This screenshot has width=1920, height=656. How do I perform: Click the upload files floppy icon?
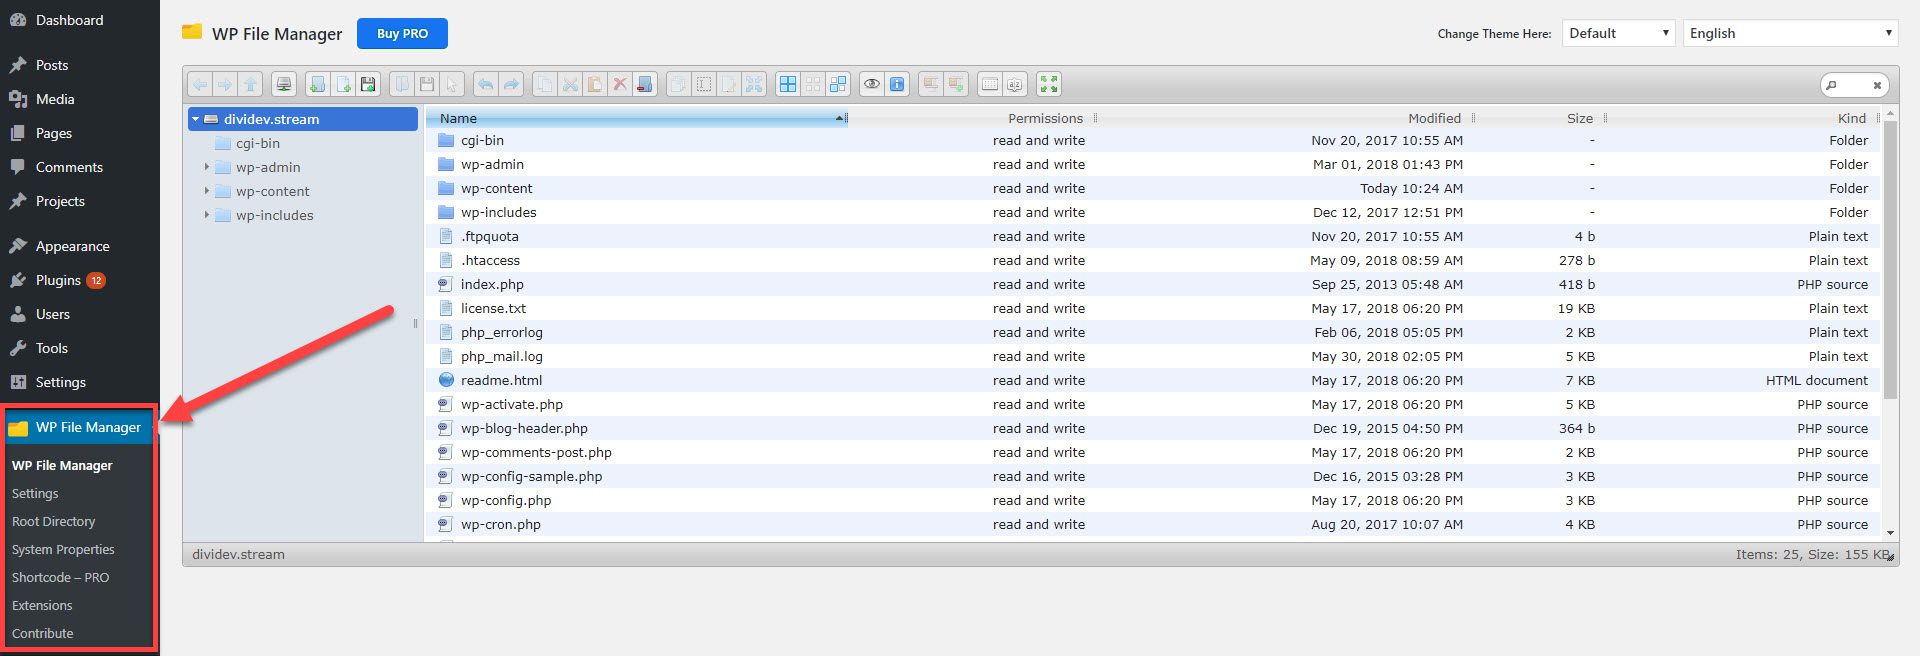point(368,84)
